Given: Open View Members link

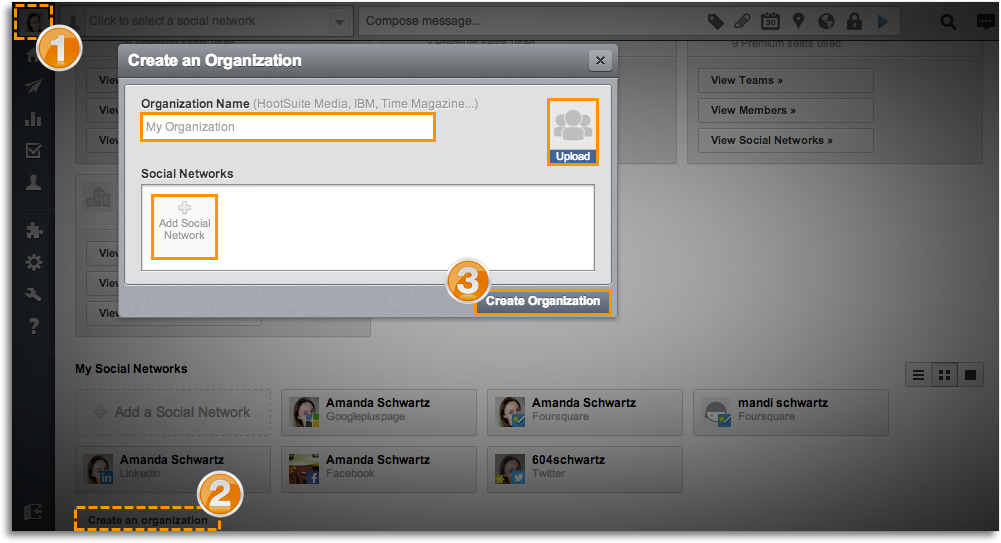Looking at the screenshot, I should (786, 110).
